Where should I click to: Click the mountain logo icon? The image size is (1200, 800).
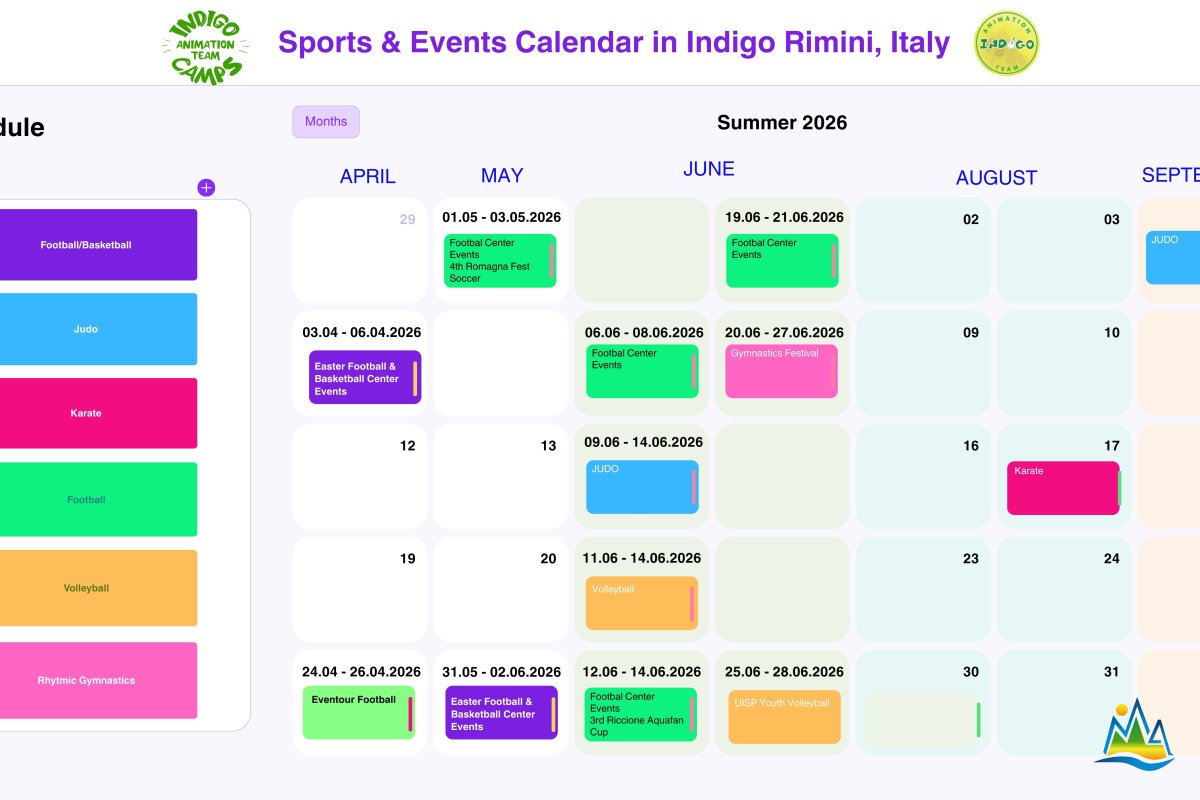pyautogui.click(x=1133, y=735)
